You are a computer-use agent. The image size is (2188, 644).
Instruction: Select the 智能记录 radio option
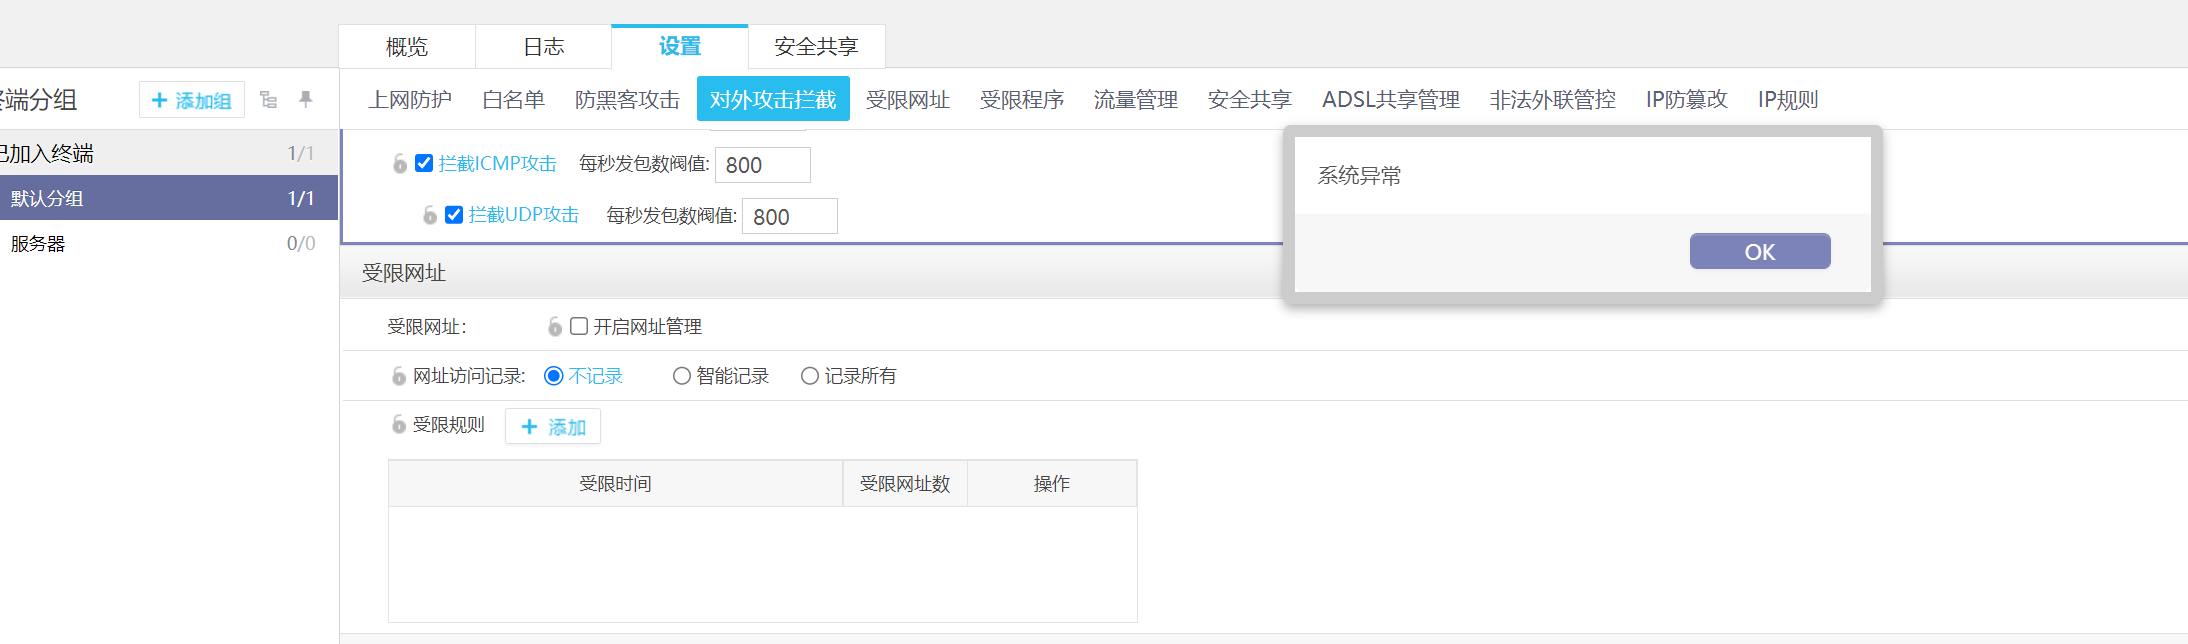[x=682, y=376]
